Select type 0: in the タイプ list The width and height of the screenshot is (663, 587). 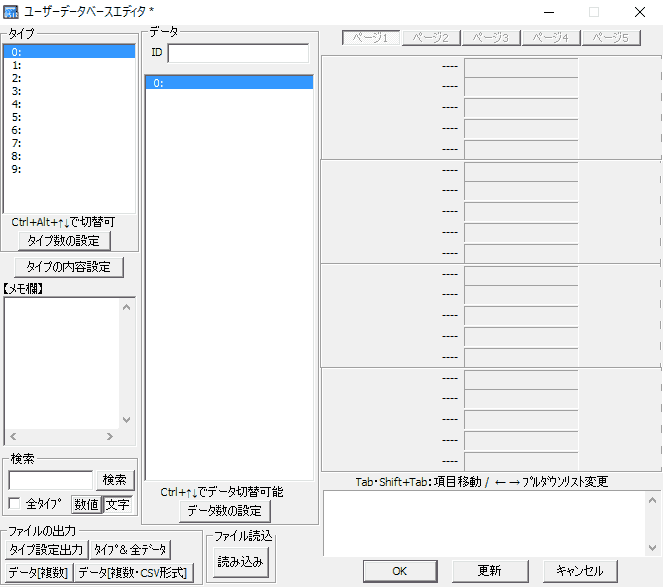[69, 52]
